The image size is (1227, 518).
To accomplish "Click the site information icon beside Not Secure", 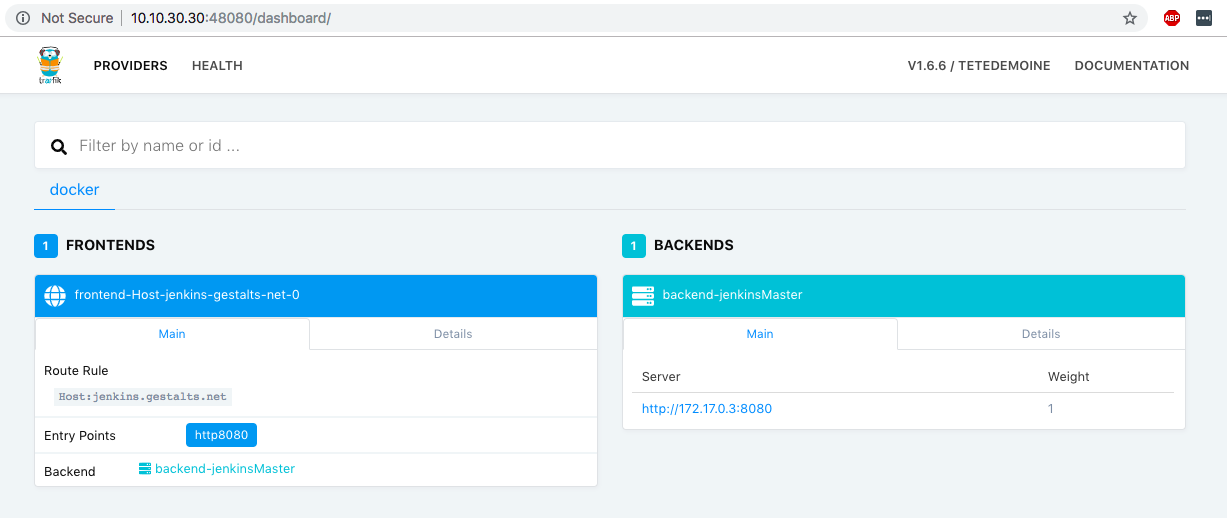I will pyautogui.click(x=23, y=18).
